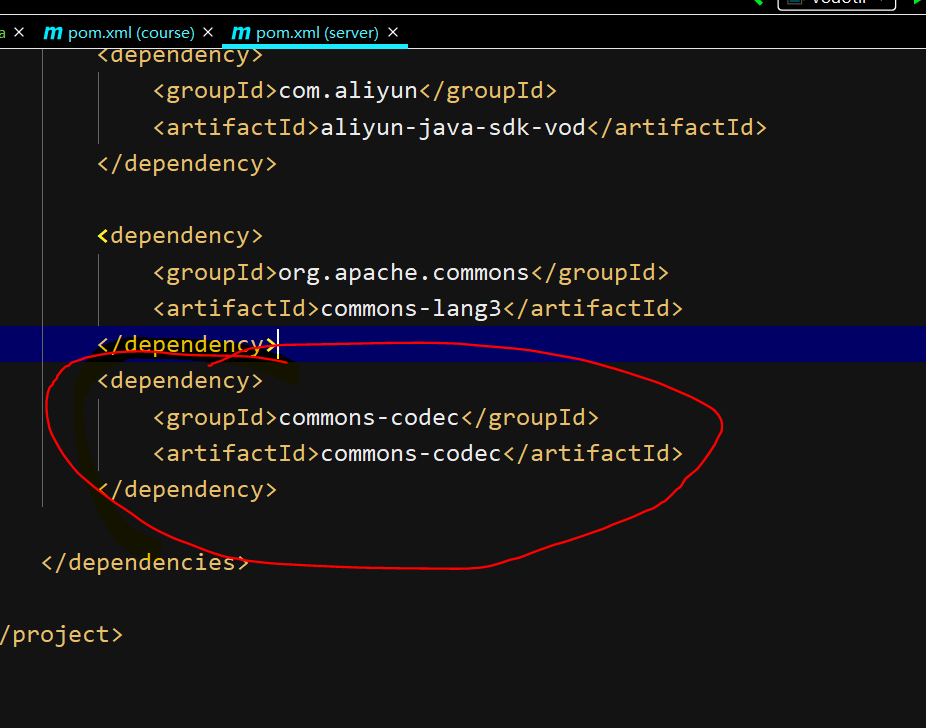Screen dimensions: 926x728
Task: Close the leftmost partially hidden tab
Action: click(x=19, y=32)
